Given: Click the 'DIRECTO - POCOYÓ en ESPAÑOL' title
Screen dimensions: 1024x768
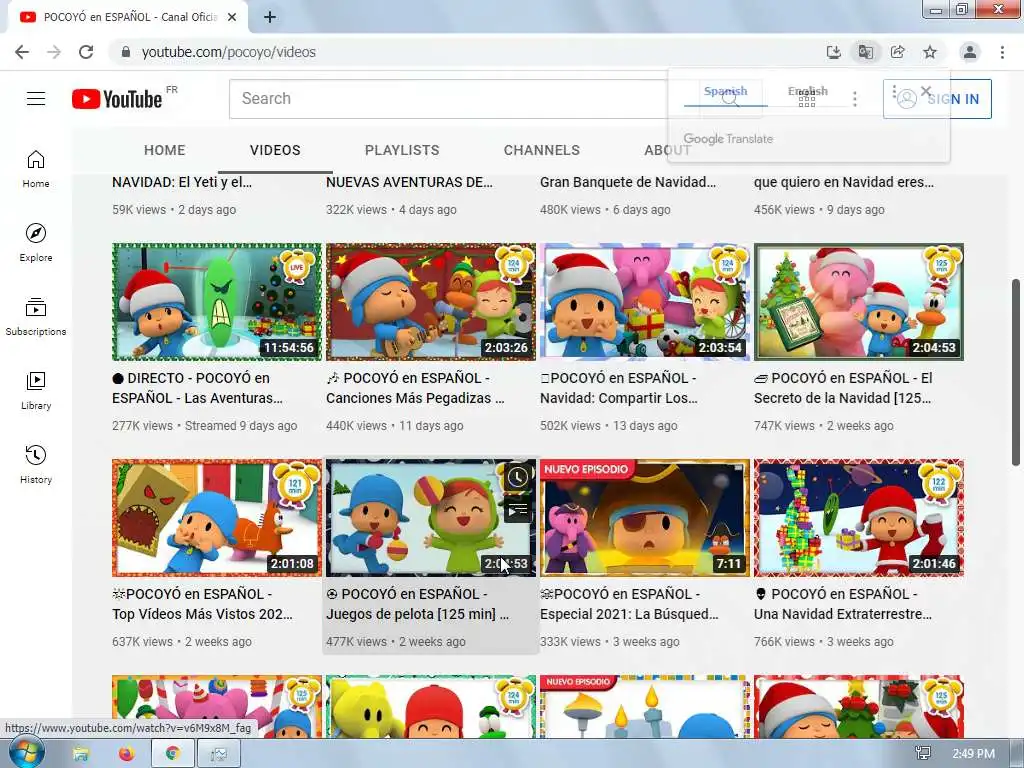Looking at the screenshot, I should coord(197,388).
